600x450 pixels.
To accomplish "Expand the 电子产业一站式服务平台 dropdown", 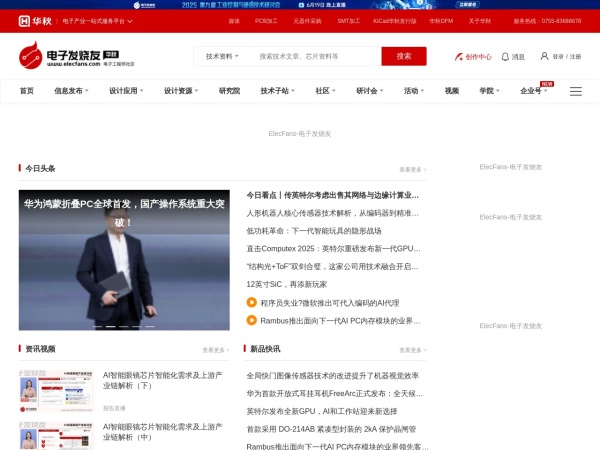I will 97,21.
